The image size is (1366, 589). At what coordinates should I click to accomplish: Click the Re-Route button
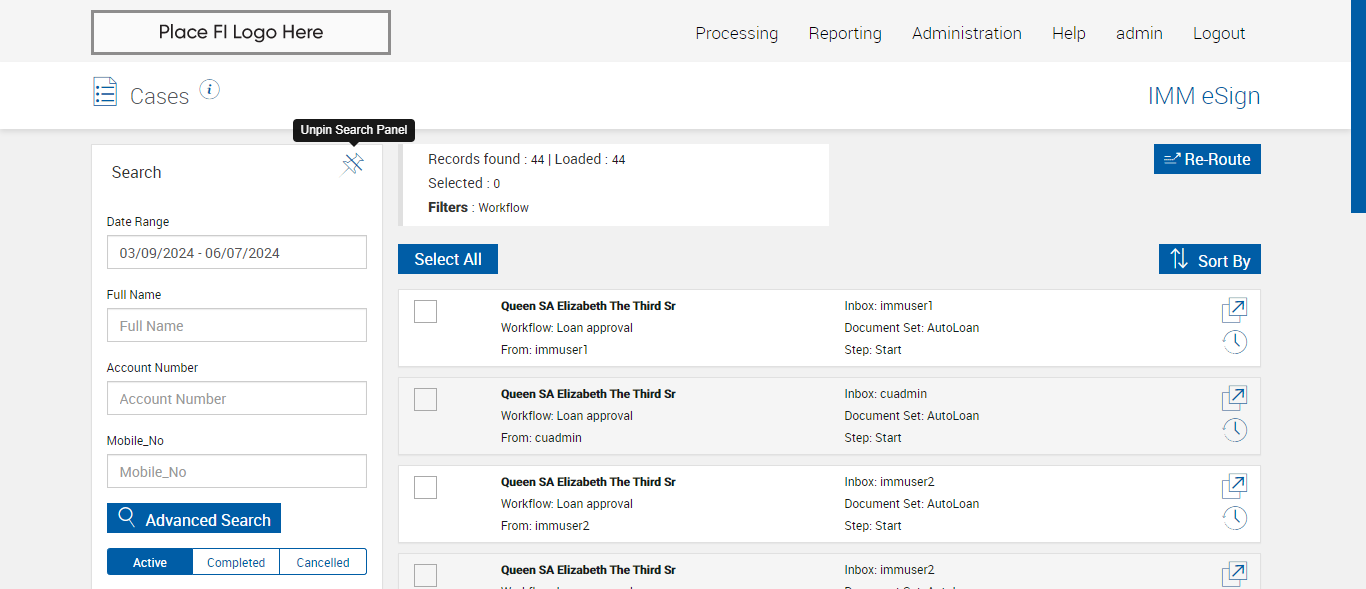[x=1207, y=159]
